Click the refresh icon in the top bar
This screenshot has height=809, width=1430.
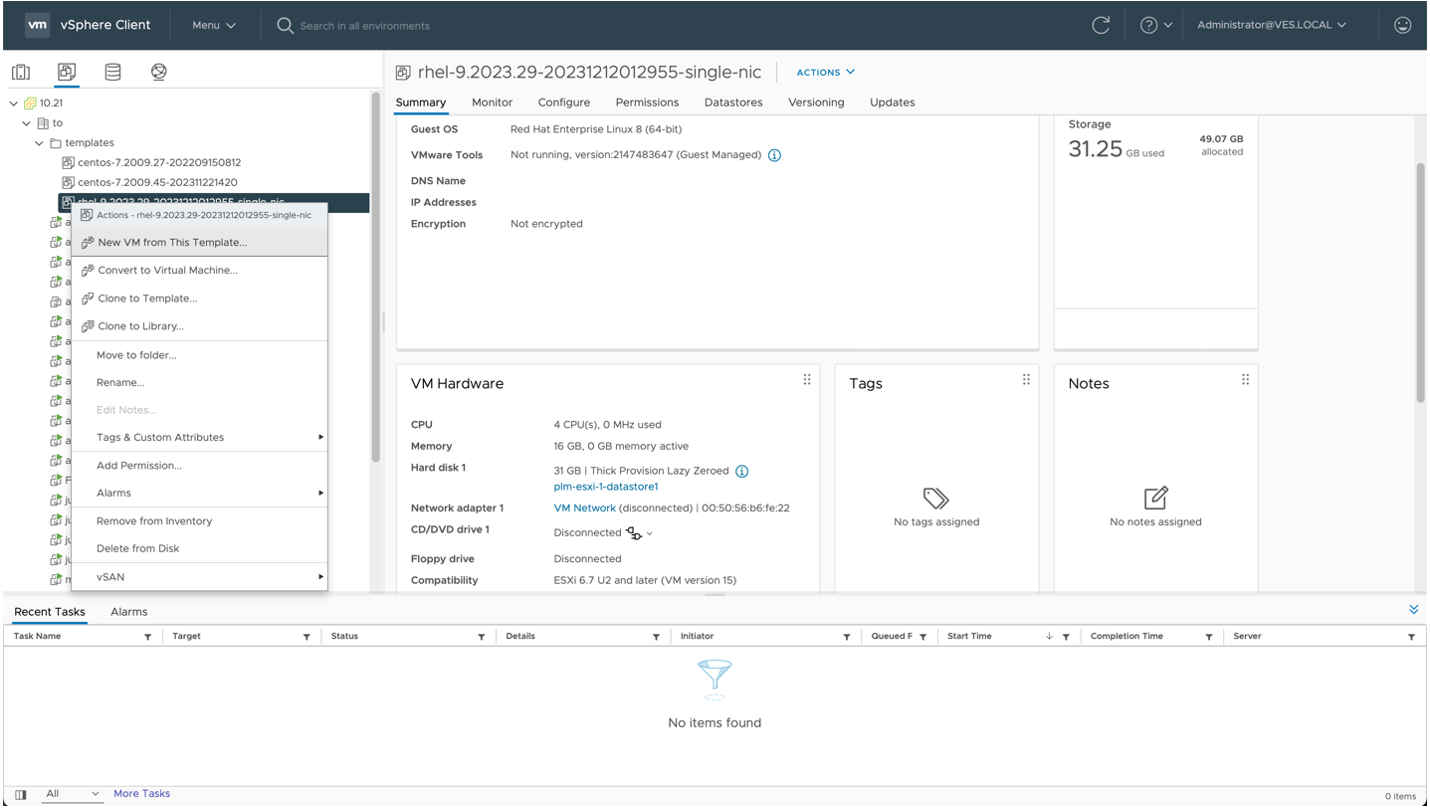(x=1100, y=25)
